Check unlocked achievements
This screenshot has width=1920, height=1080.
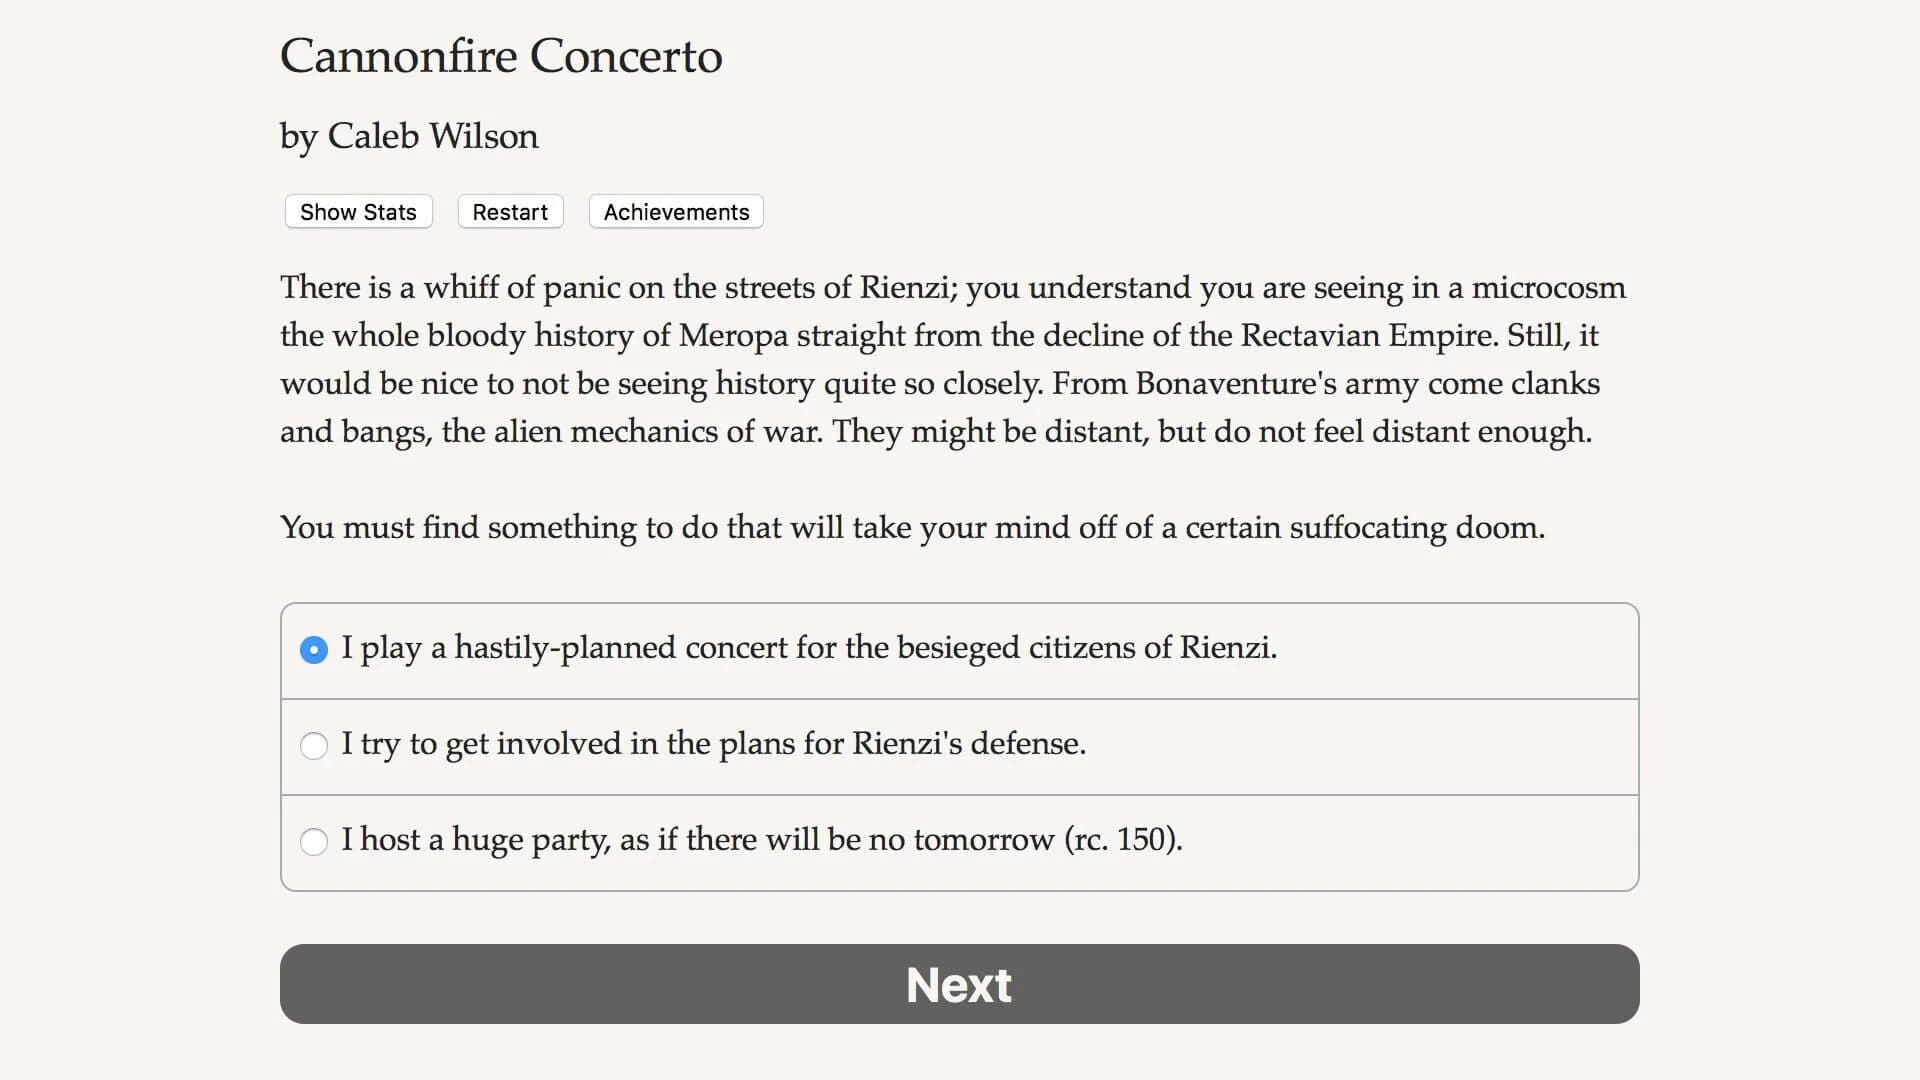(676, 211)
